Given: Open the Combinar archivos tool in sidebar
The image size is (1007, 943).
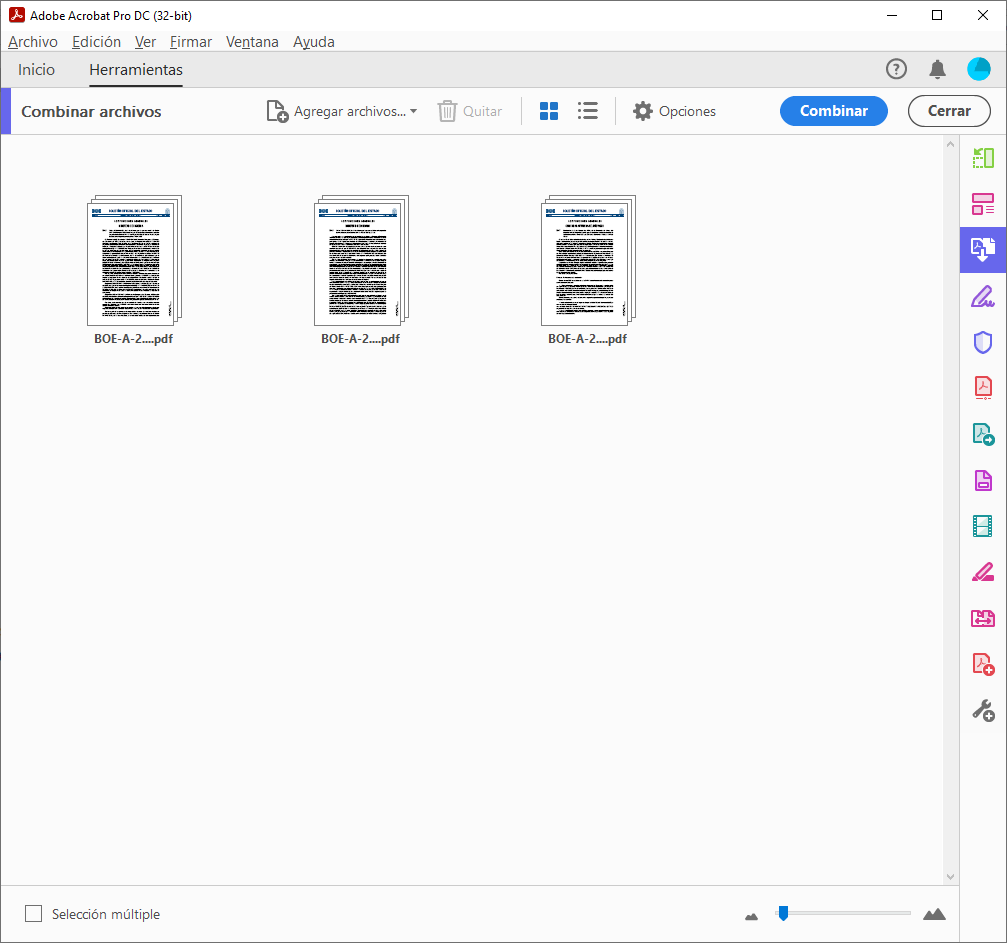Looking at the screenshot, I should pos(983,249).
